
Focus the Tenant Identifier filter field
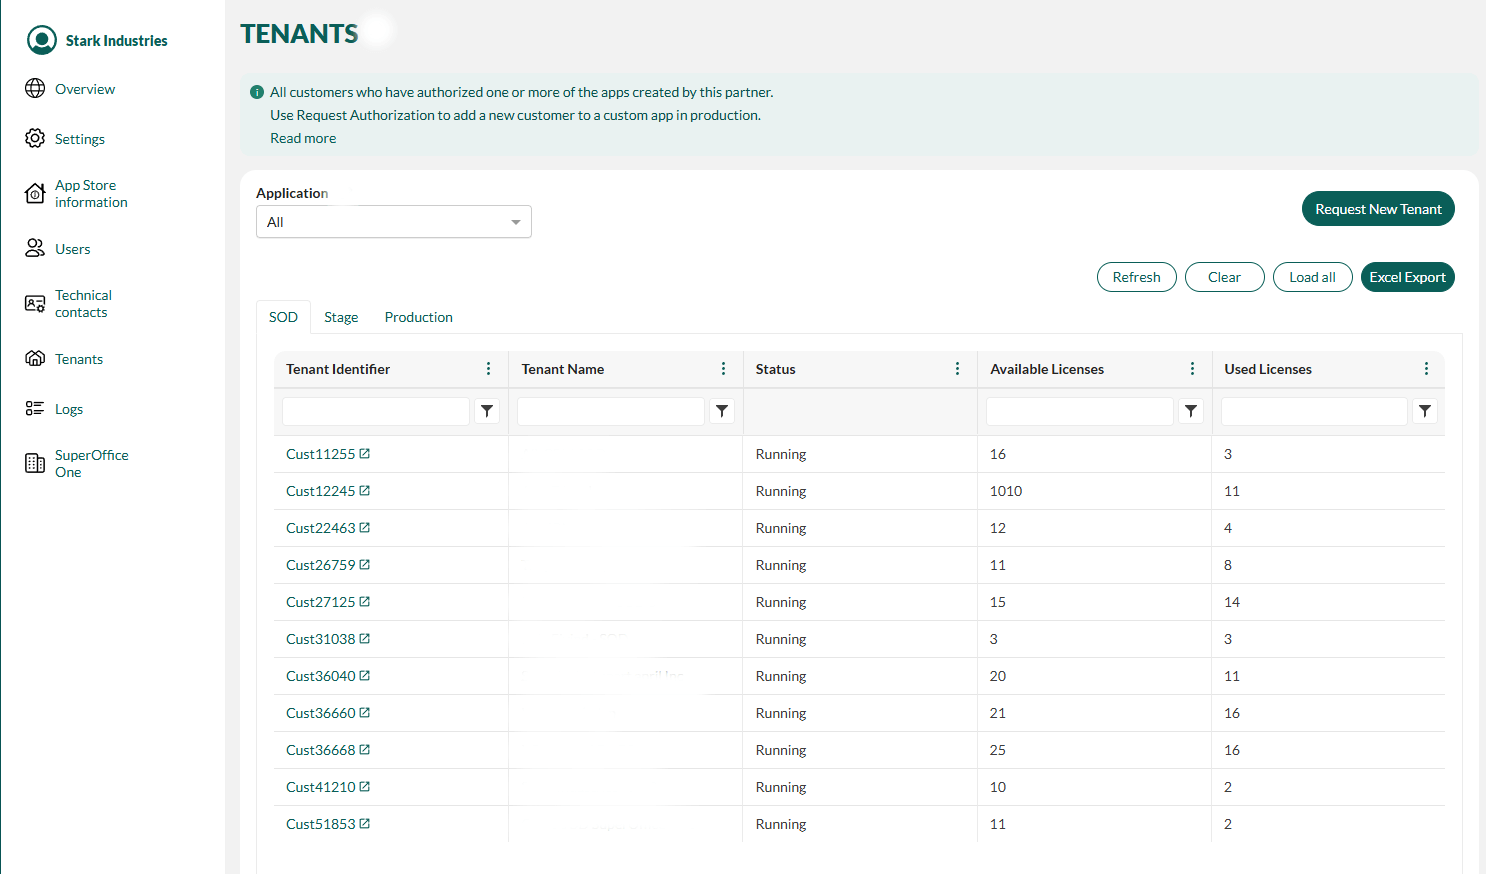coord(376,411)
